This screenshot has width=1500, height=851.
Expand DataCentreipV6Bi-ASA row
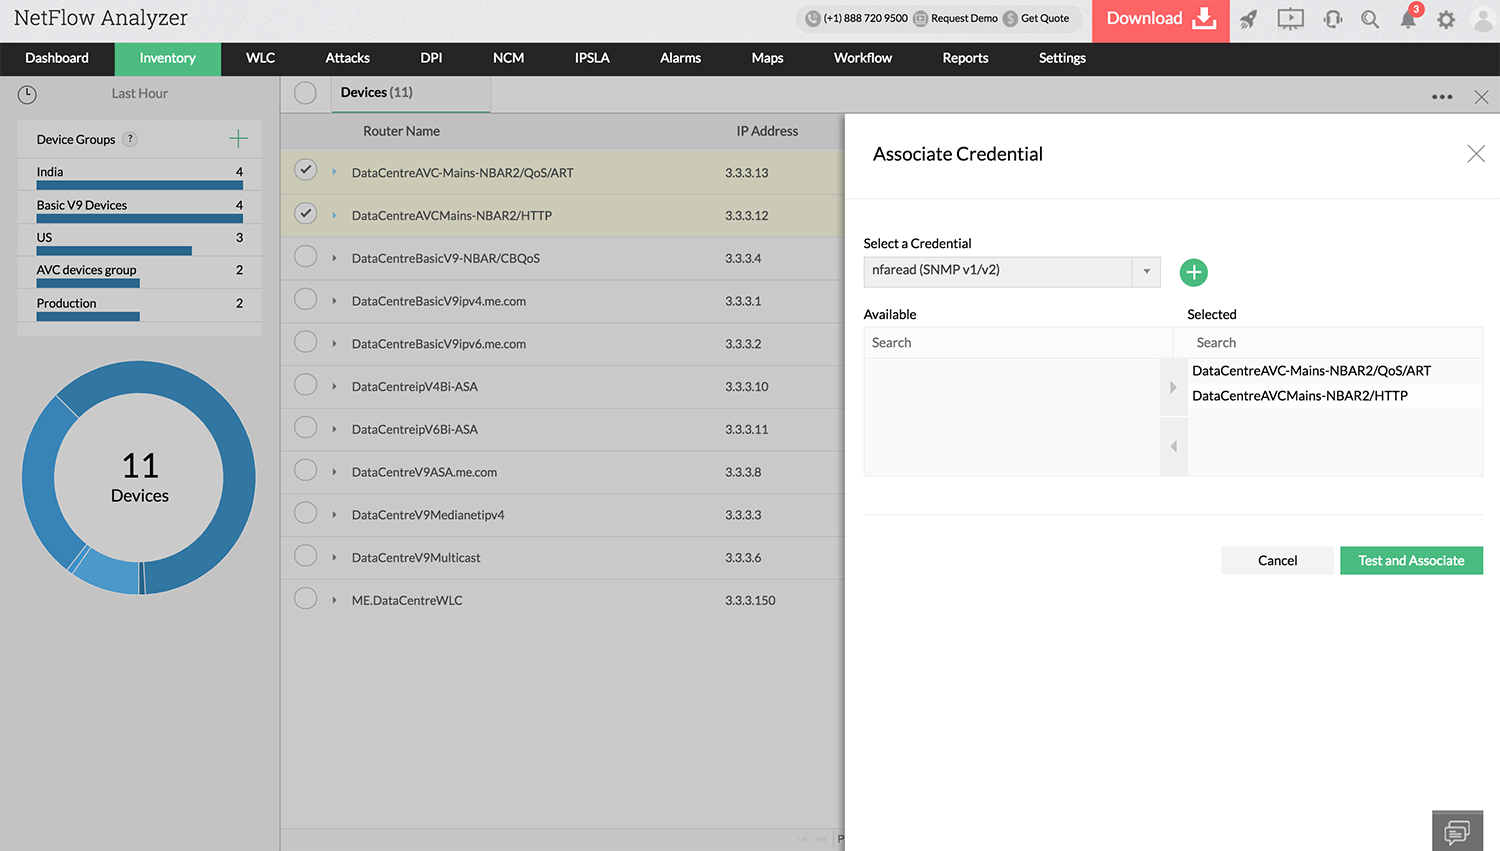pos(334,430)
